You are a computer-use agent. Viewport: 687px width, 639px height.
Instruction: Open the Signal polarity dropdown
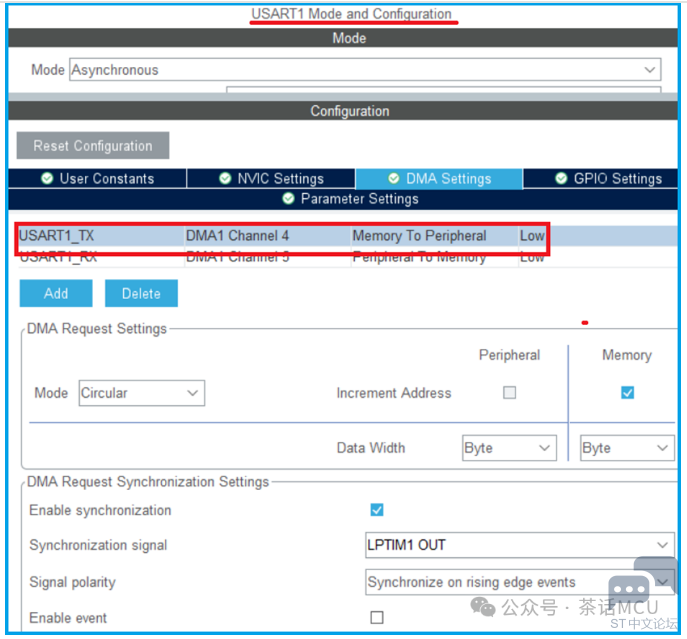coord(520,582)
